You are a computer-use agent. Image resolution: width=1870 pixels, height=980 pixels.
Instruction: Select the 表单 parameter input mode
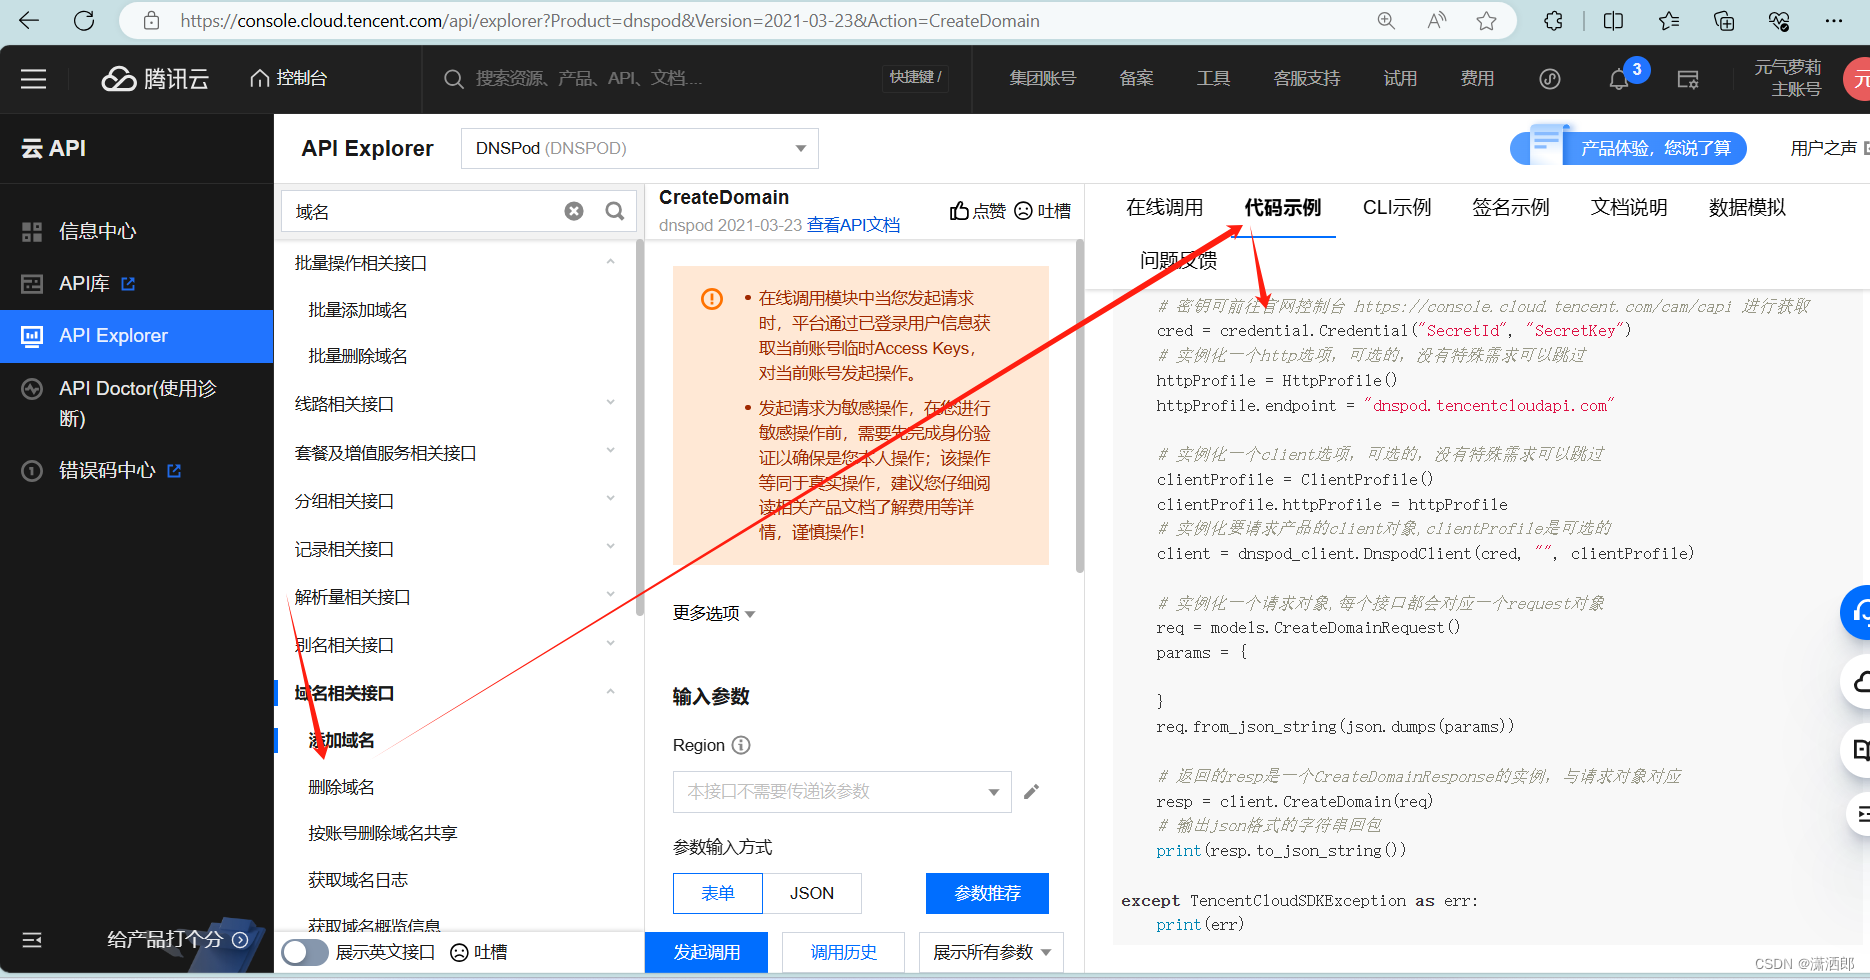pos(718,893)
